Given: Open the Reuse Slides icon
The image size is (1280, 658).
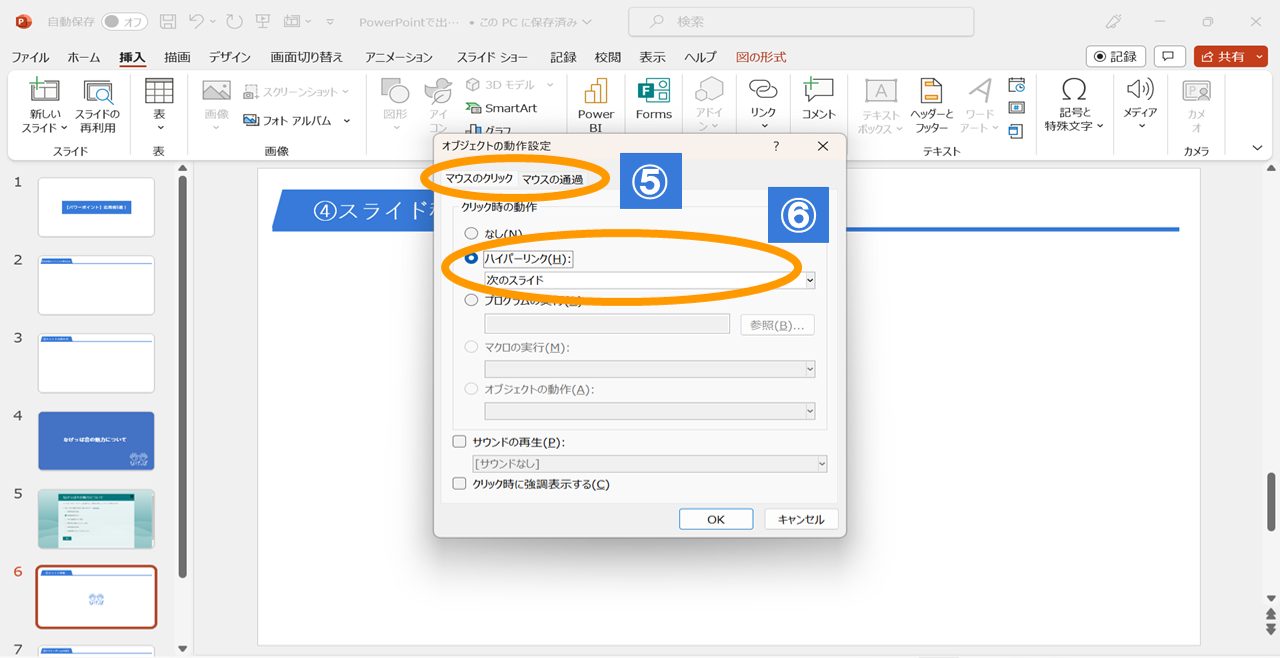Looking at the screenshot, I should (98, 92).
